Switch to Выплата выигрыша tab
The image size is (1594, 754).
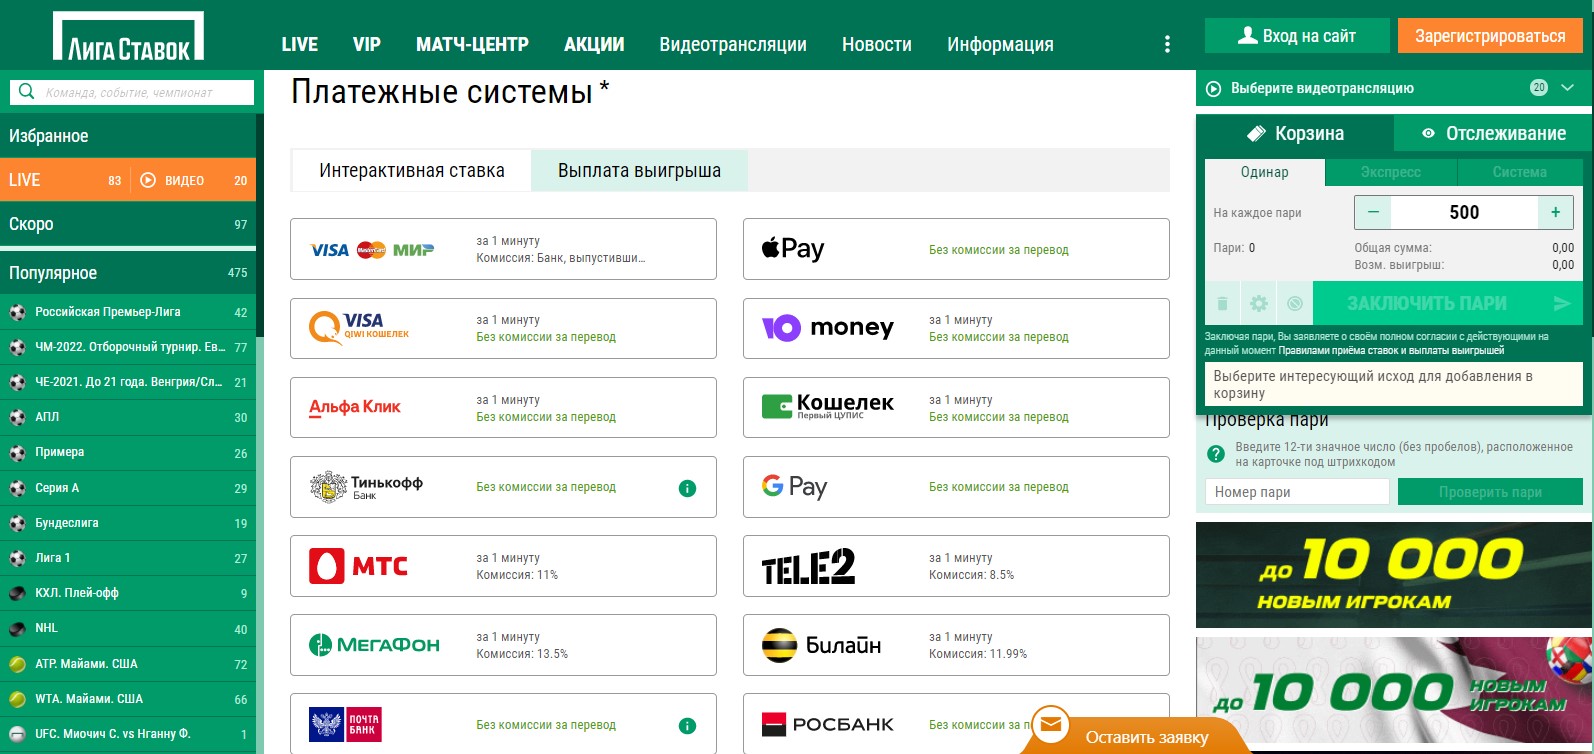coord(639,170)
